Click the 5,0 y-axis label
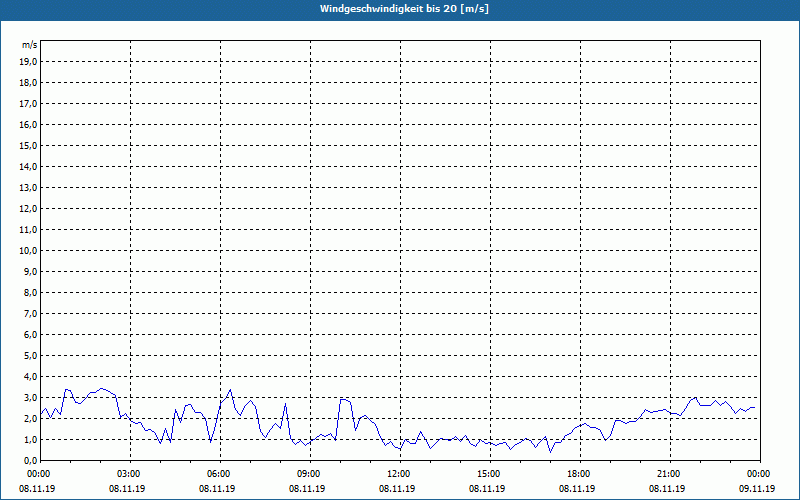Viewport: 800px width, 500px height. (32, 356)
